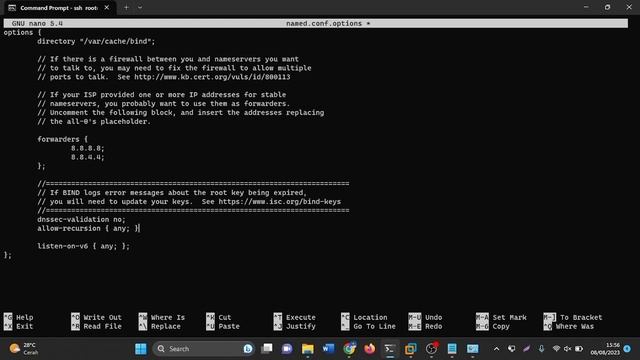Viewport: 640px width, 360px height.
Task: Click the all-0's placeholder comment line
Action: (94, 122)
